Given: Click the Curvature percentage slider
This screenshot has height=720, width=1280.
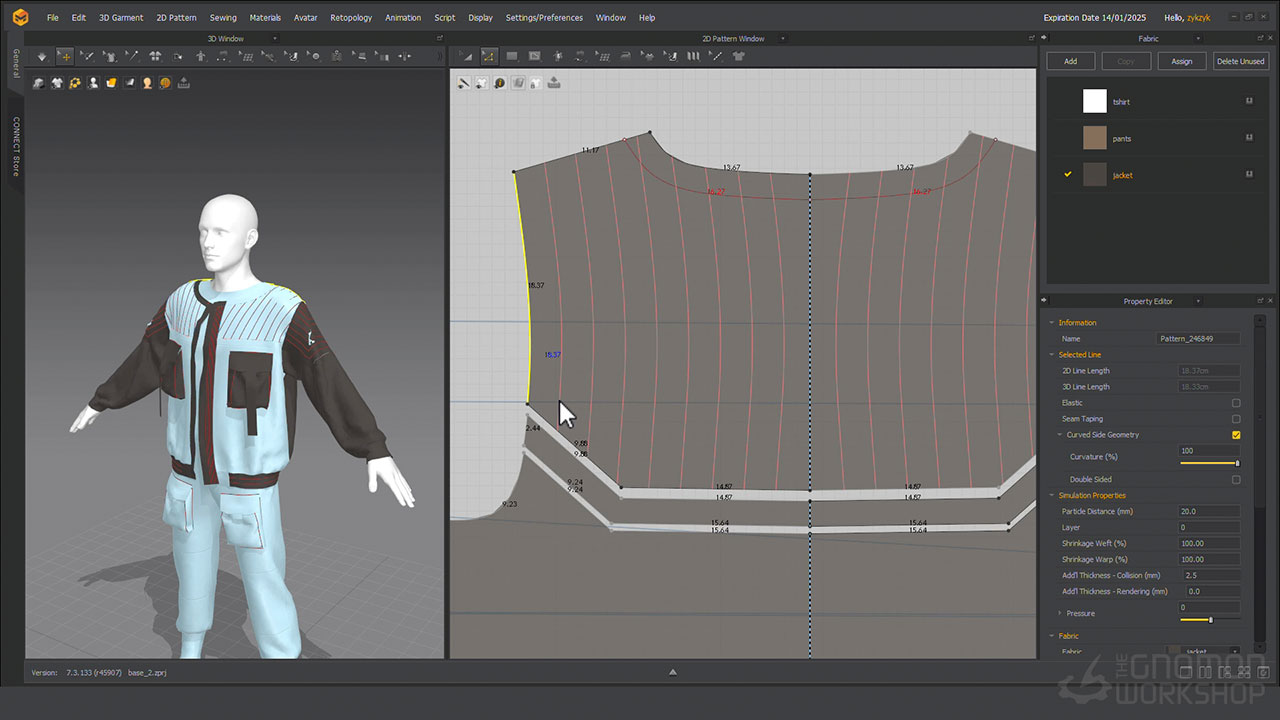Looking at the screenshot, I should [1209, 463].
